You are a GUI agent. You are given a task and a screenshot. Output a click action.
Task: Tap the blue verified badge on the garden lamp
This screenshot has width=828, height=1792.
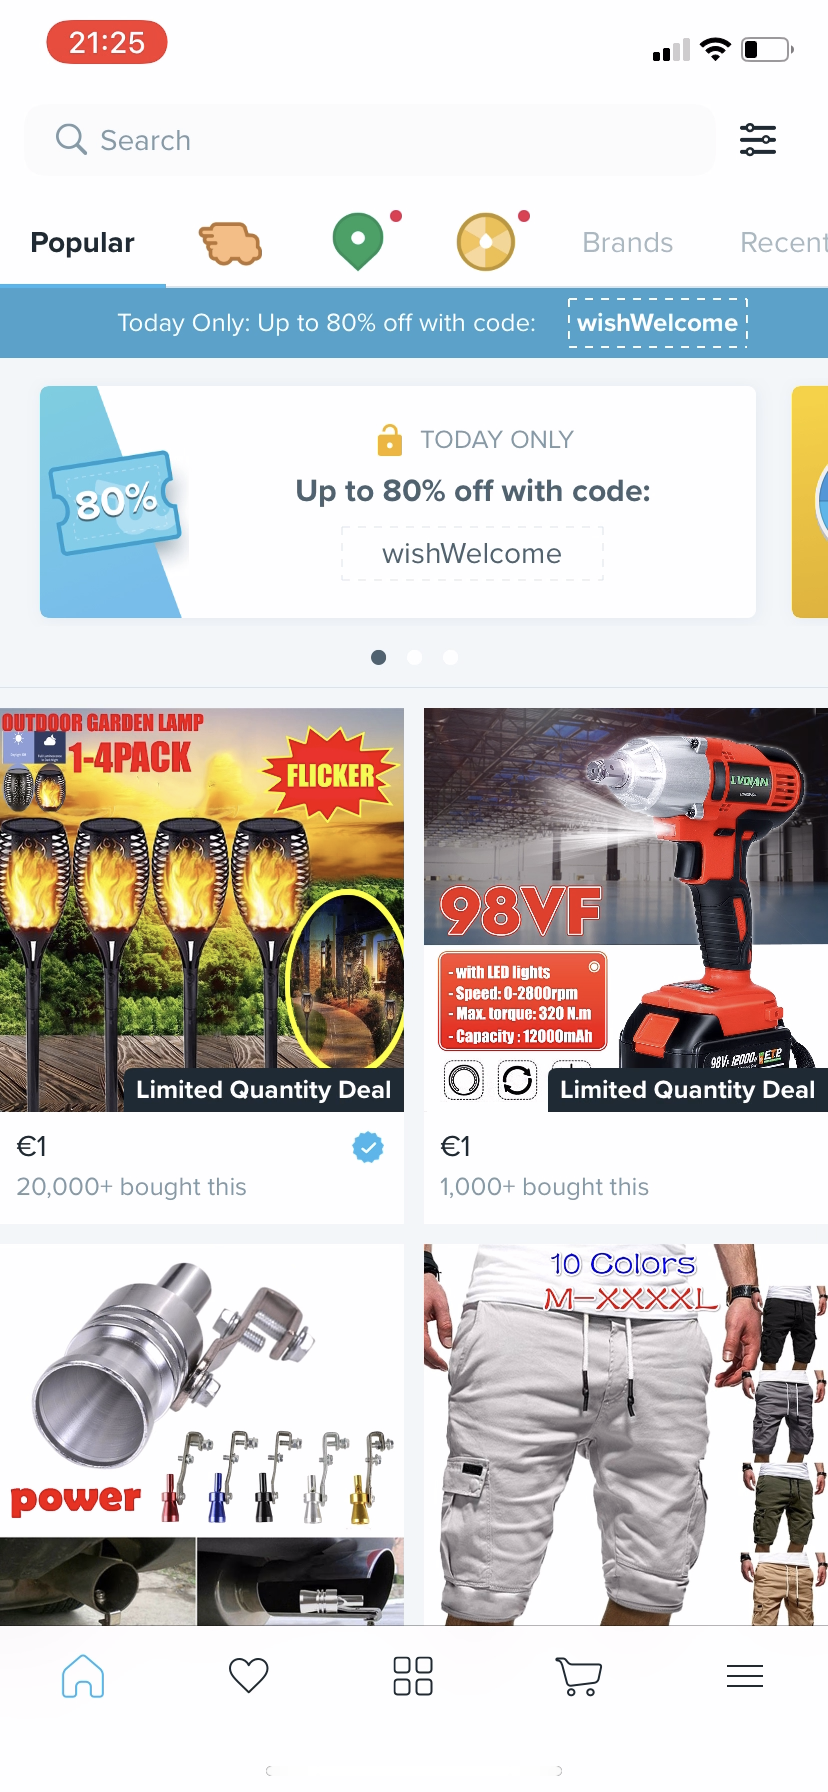click(368, 1147)
